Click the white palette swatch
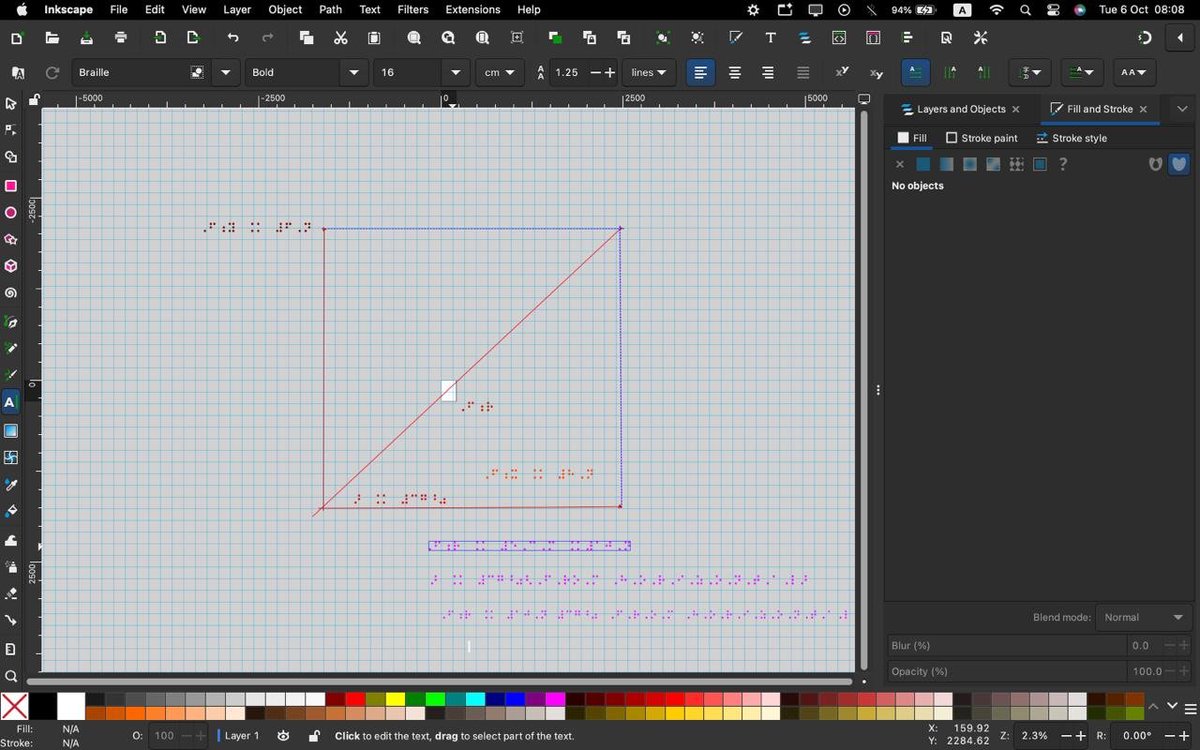This screenshot has height=750, width=1200. 71,706
